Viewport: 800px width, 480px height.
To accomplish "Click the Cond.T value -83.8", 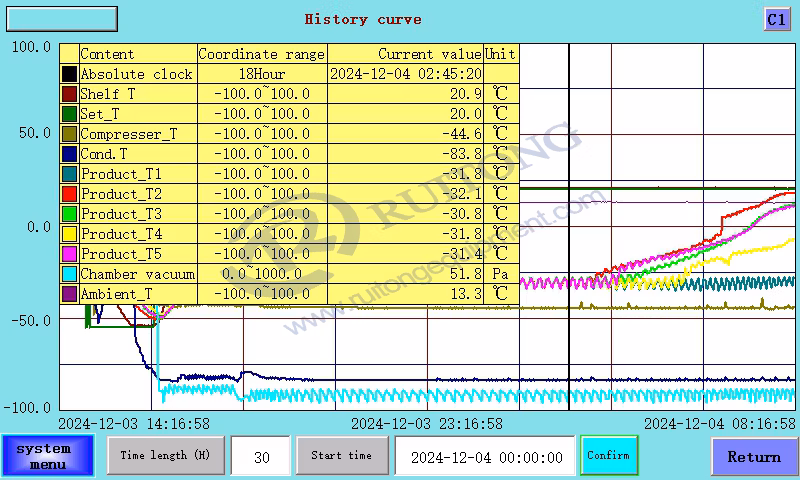I will pyautogui.click(x=462, y=154).
